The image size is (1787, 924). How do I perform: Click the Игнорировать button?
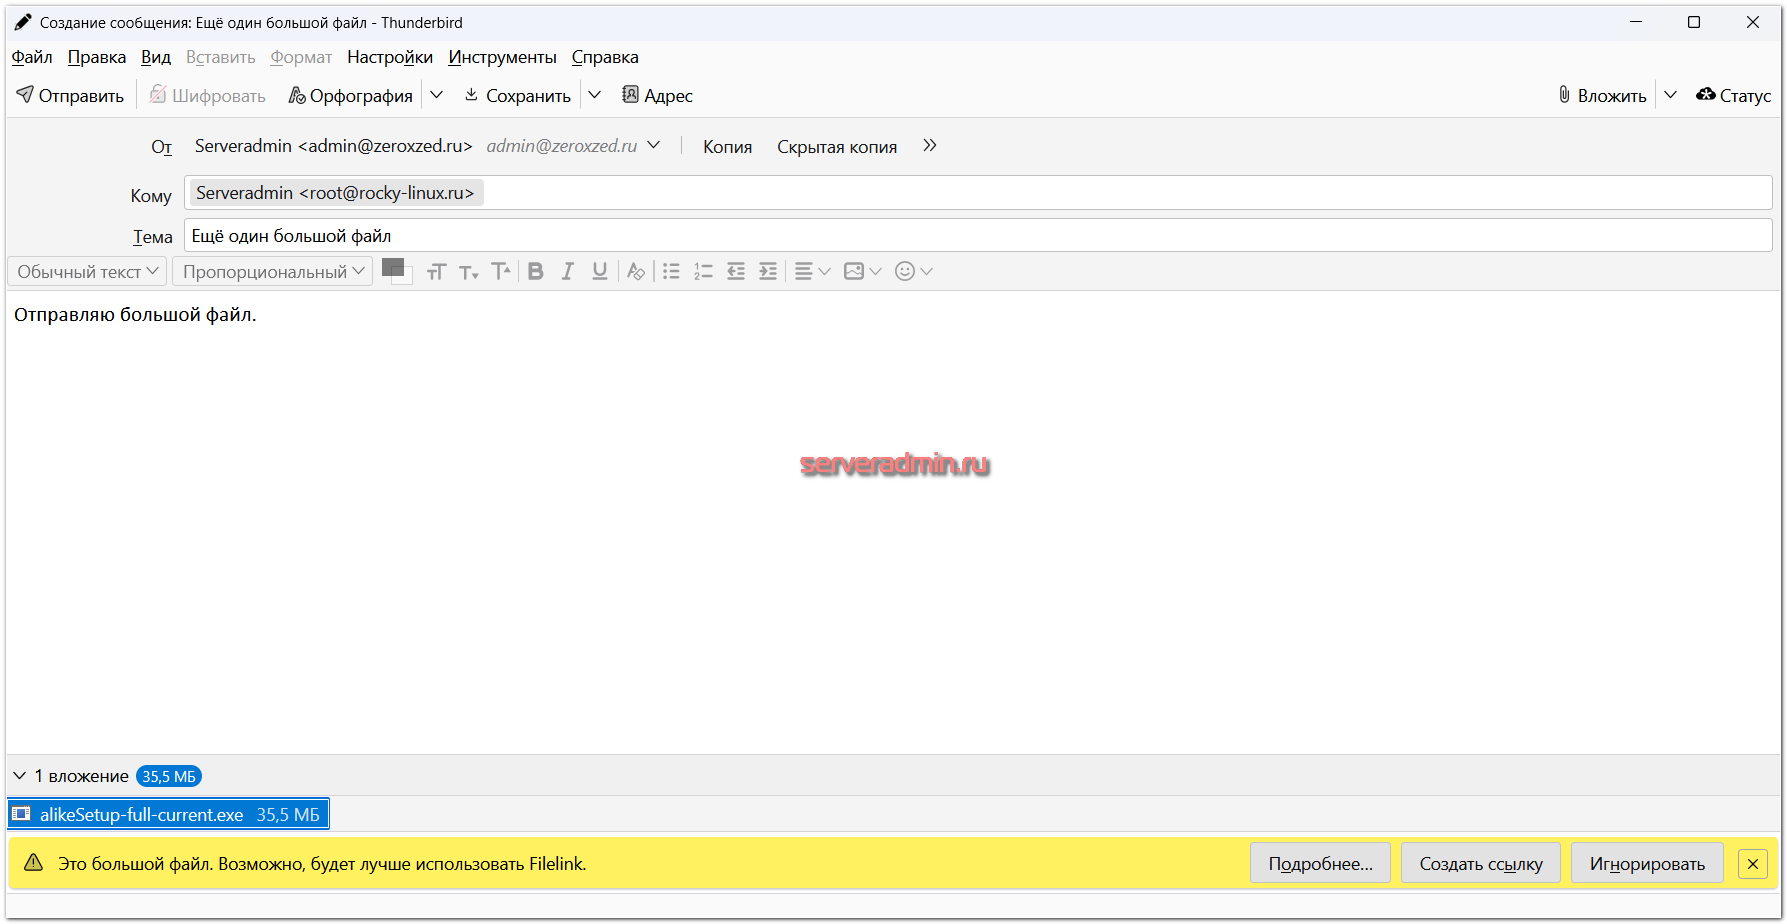pos(1647,864)
